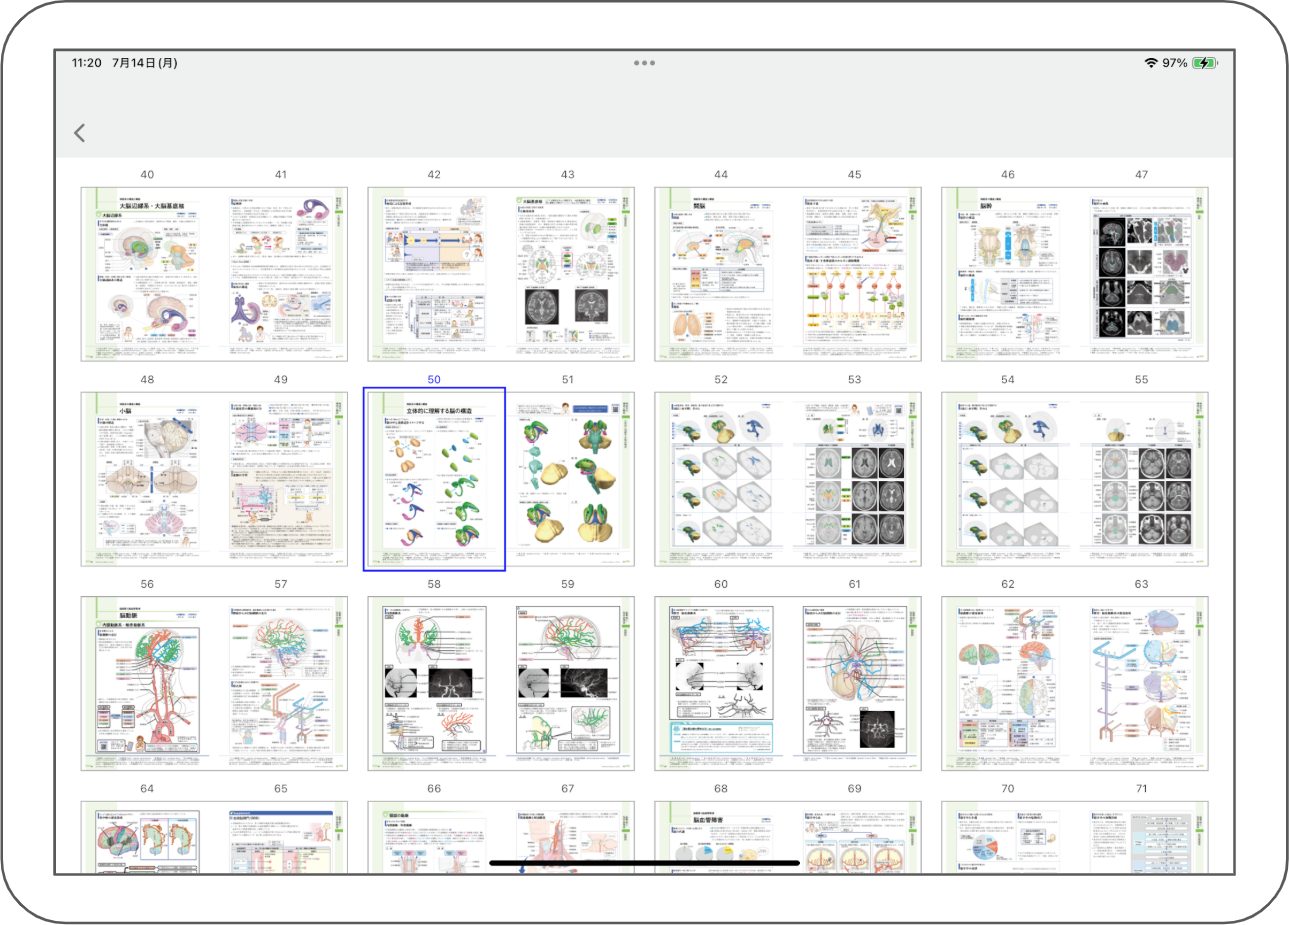
Task: Open page 57 thumbnail
Action: [x=281, y=684]
